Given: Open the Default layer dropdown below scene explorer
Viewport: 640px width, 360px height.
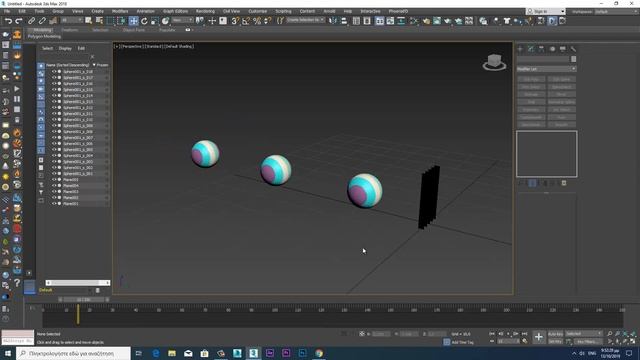Looking at the screenshot, I should pyautogui.click(x=66, y=290).
